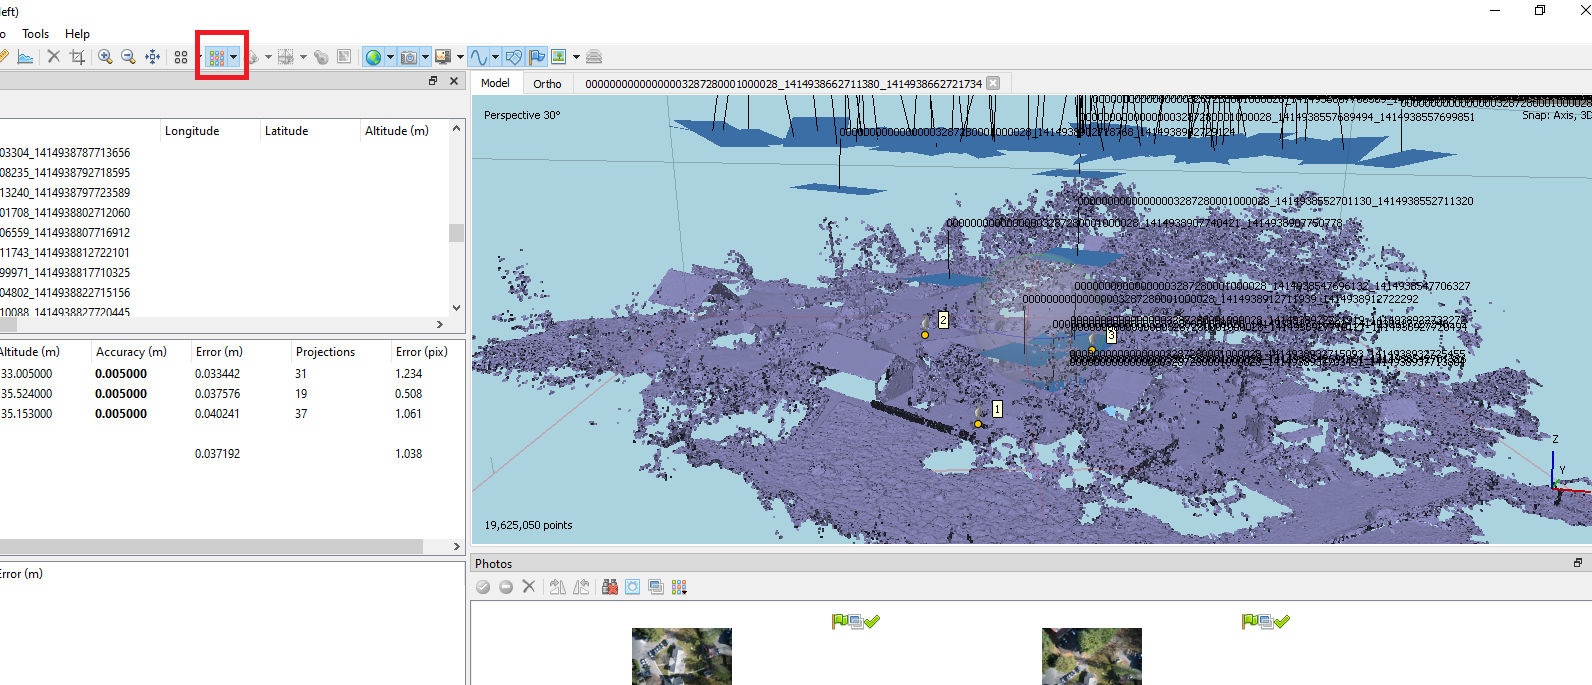
Task: Click the Remove Cameras X icon in Photos pane
Action: (x=529, y=587)
